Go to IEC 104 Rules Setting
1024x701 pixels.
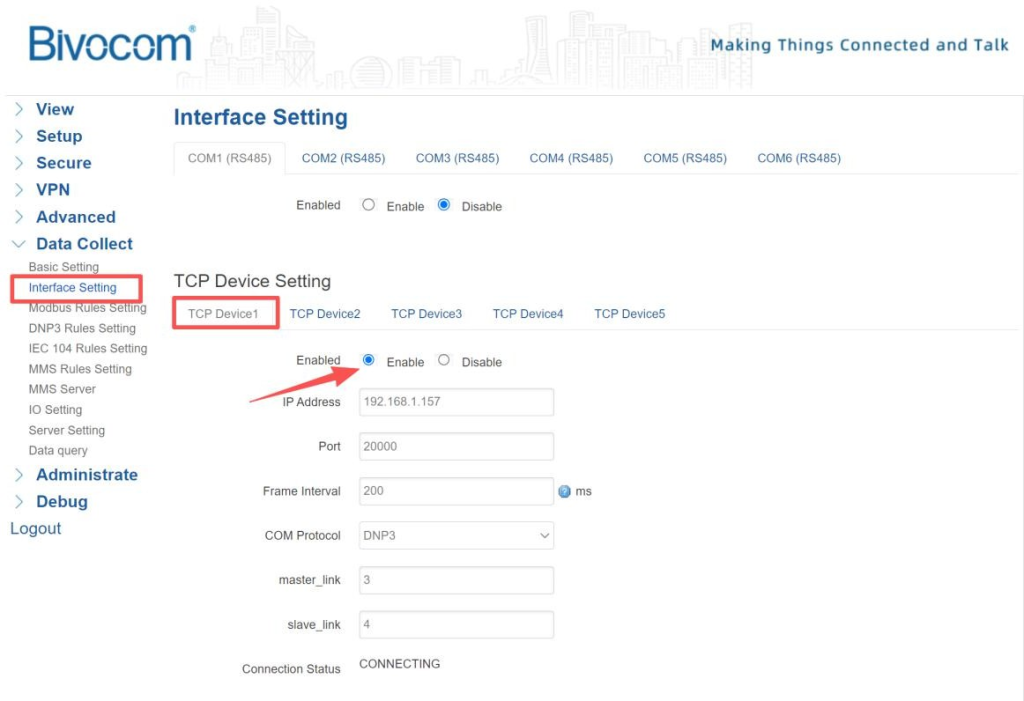click(x=87, y=349)
